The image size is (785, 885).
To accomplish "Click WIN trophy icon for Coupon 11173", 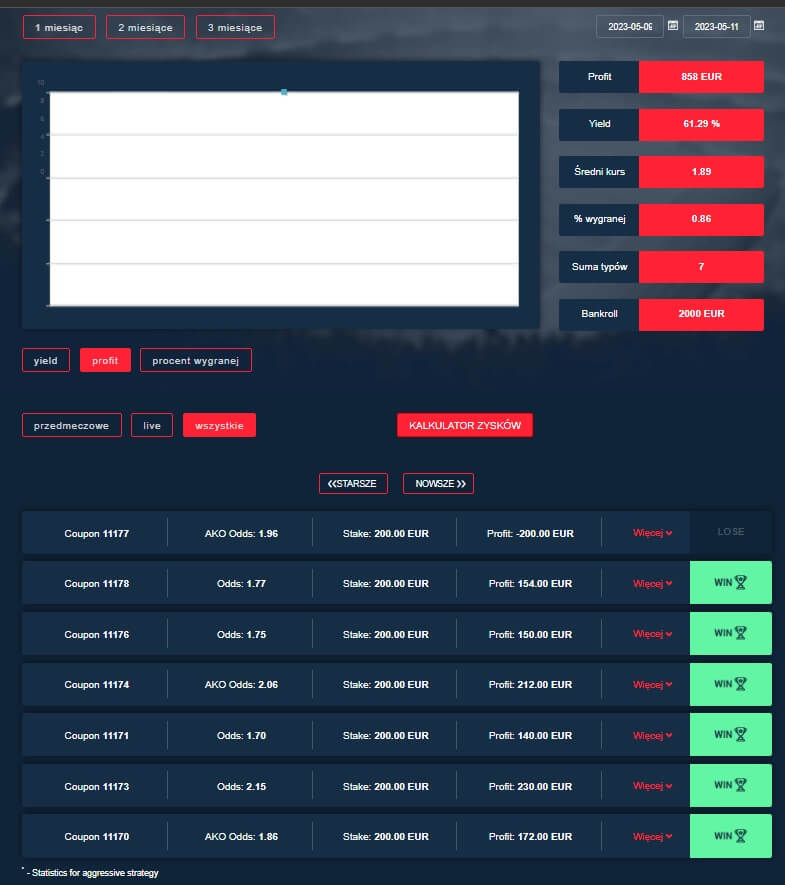I will click(741, 785).
